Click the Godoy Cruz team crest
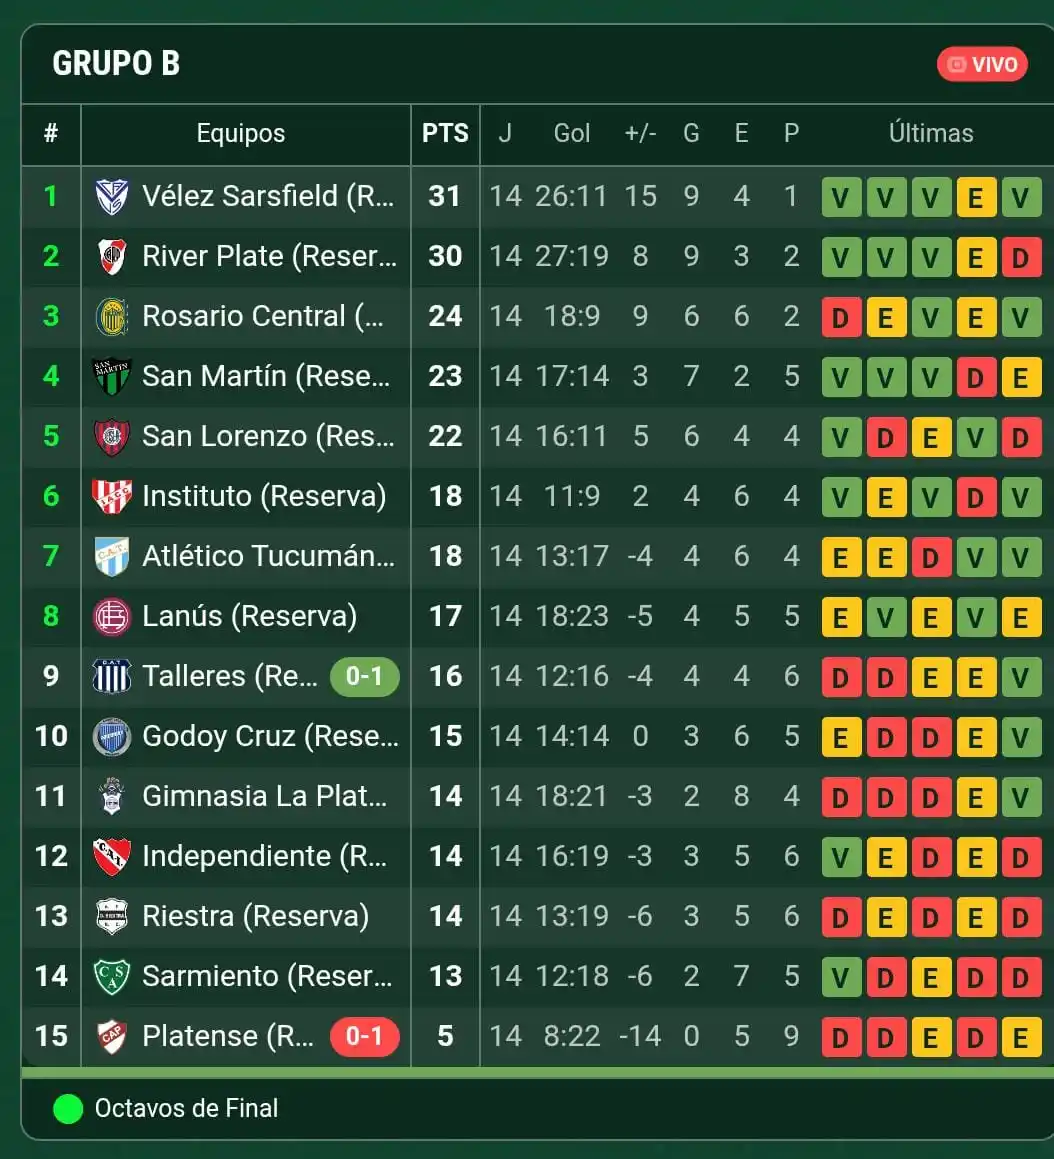 112,736
